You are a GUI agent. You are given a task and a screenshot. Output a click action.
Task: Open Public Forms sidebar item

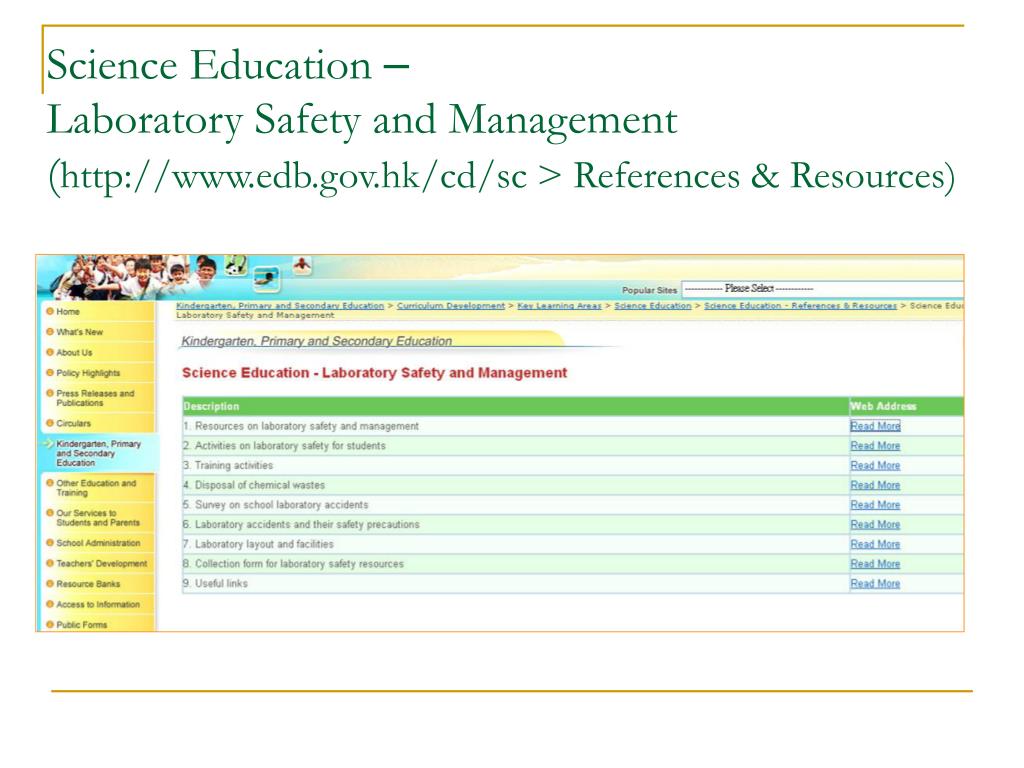pyautogui.click(x=82, y=624)
